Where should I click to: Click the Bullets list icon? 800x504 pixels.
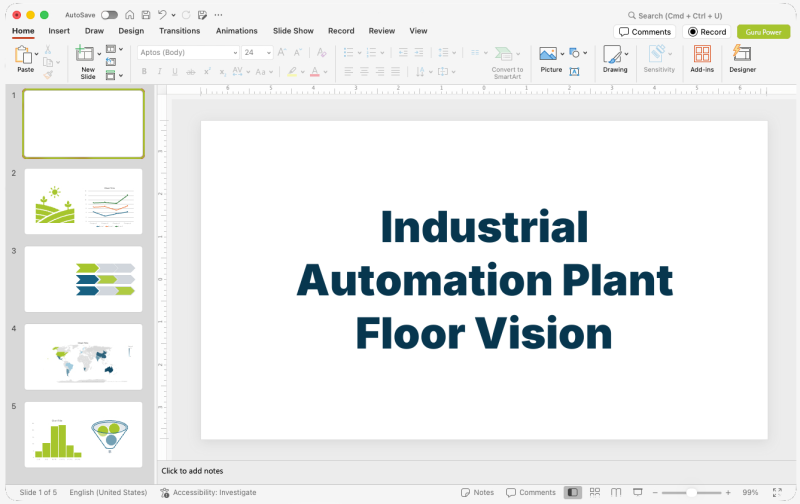(x=348, y=53)
